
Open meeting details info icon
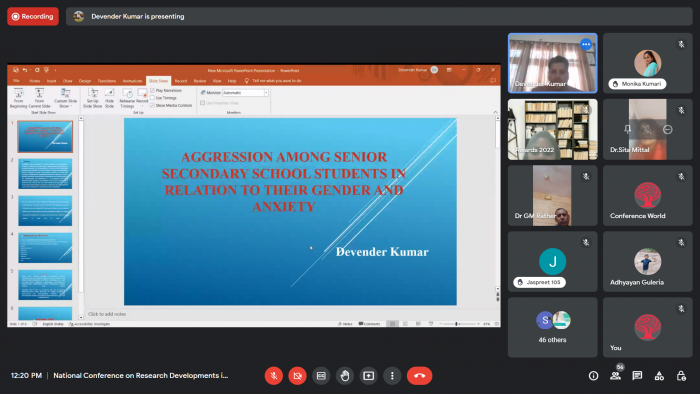[x=593, y=376]
